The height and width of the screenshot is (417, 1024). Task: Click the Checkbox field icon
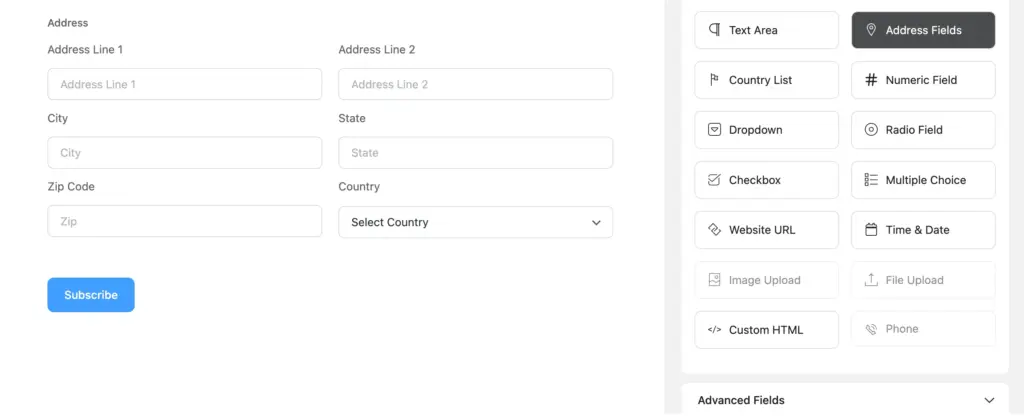click(x=714, y=180)
